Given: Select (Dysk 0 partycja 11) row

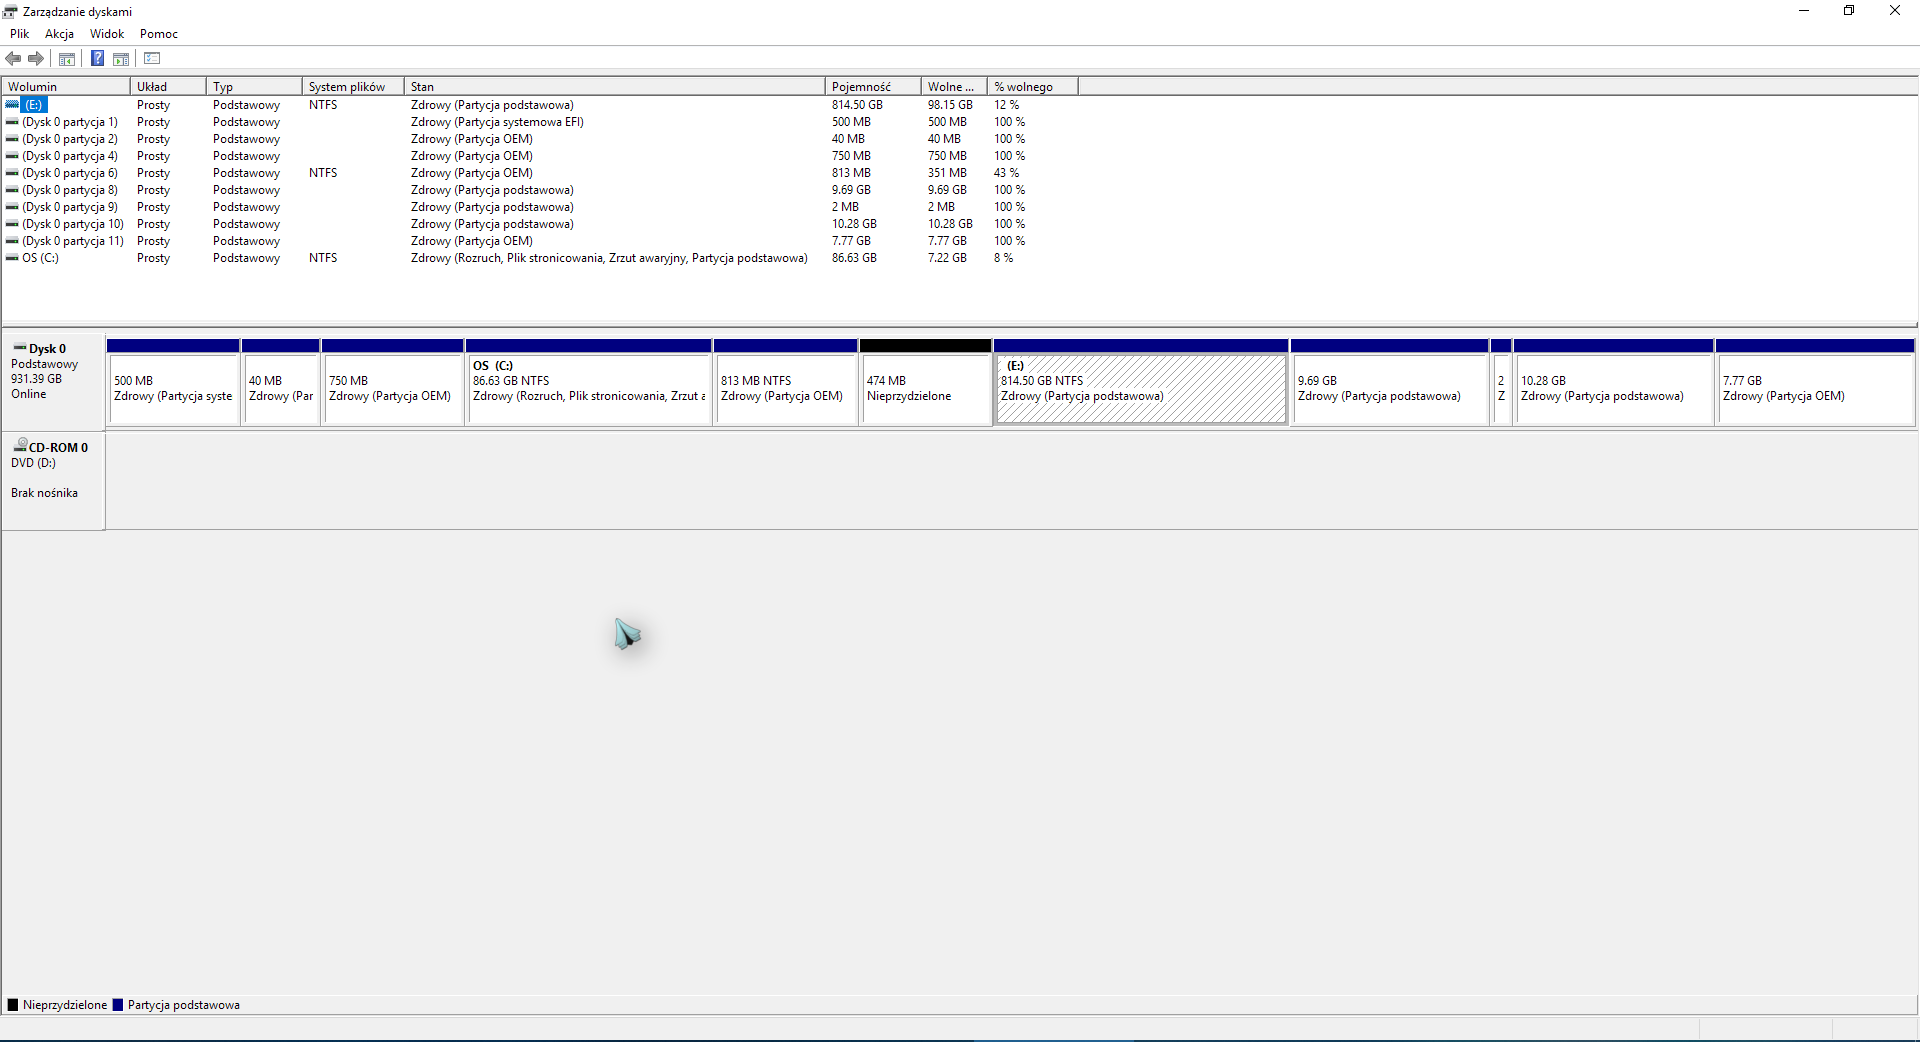Looking at the screenshot, I should point(73,241).
